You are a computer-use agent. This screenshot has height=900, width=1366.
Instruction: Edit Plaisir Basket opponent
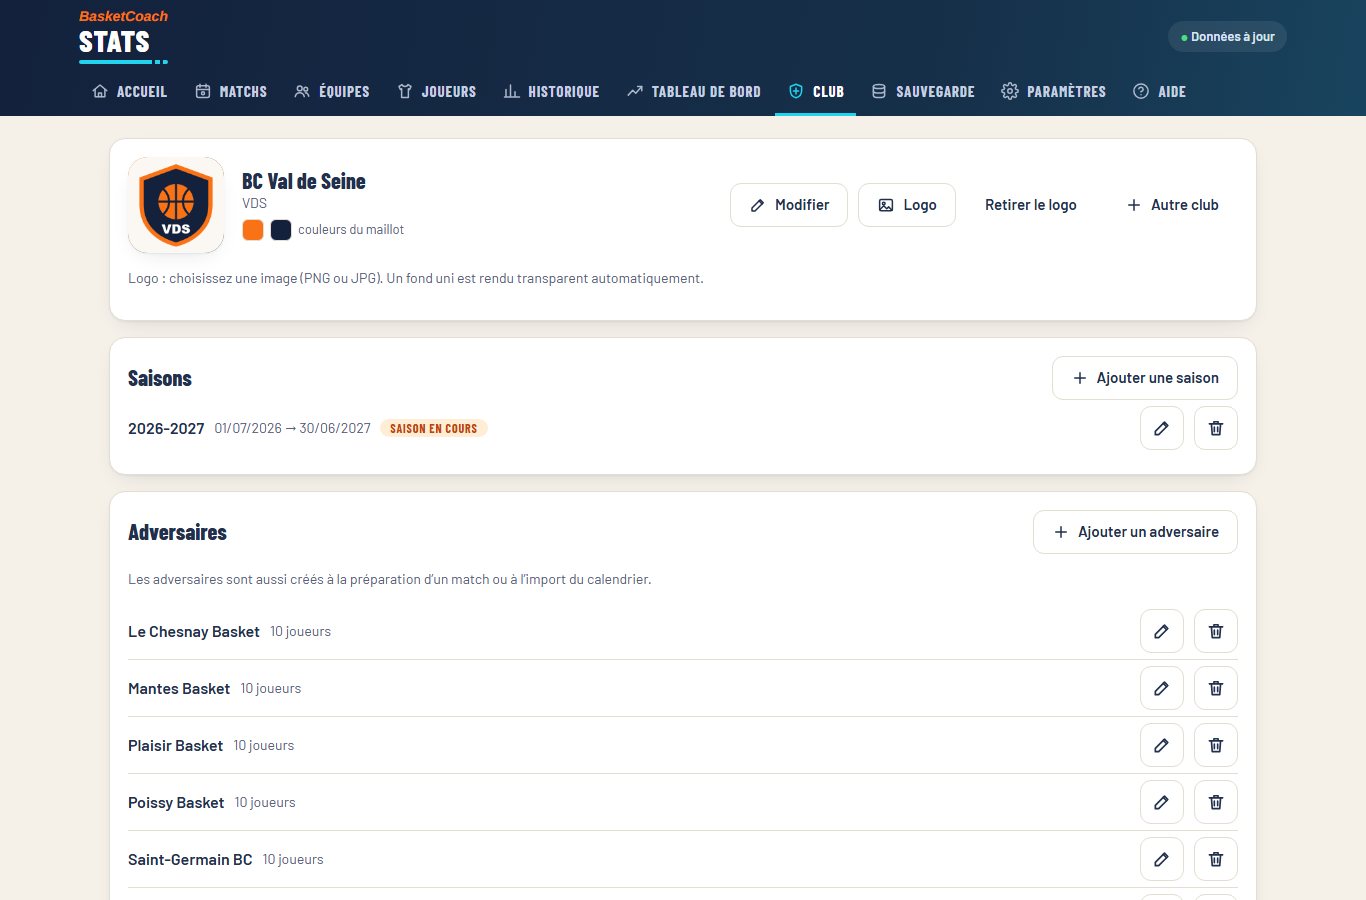(x=1162, y=745)
